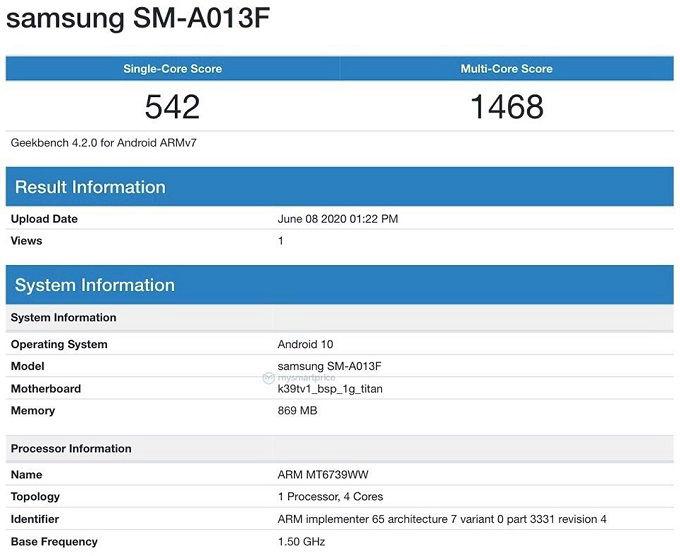This screenshot has width=680, height=556.
Task: Select the Multi-Core Score header
Action: tap(507, 69)
